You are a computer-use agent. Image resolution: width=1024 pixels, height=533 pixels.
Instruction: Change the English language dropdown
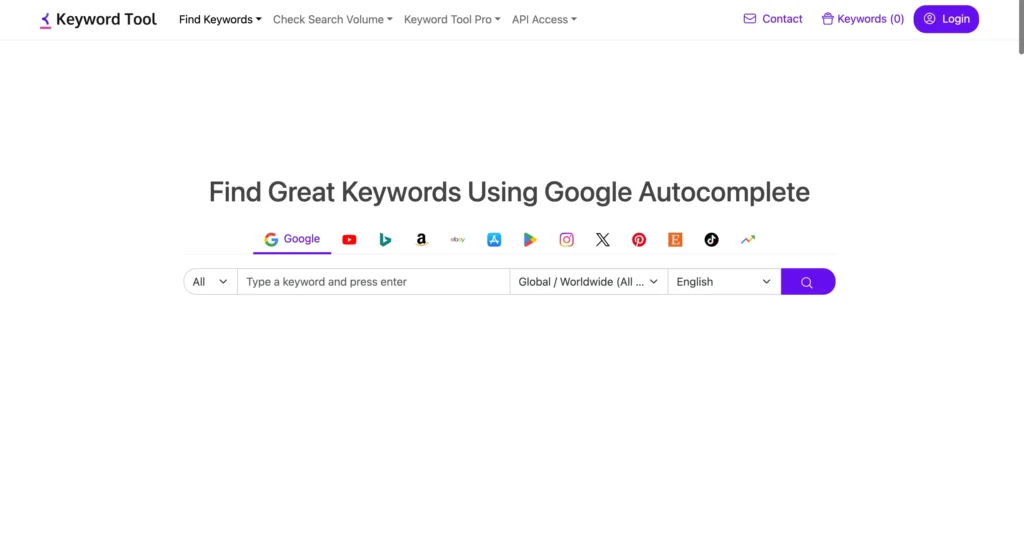[723, 282]
